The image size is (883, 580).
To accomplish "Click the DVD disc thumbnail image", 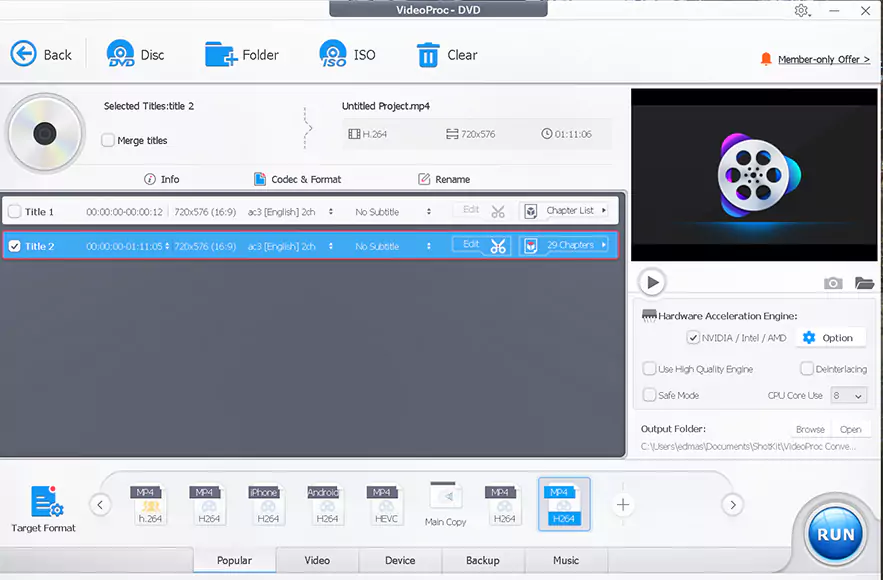I will (x=45, y=133).
